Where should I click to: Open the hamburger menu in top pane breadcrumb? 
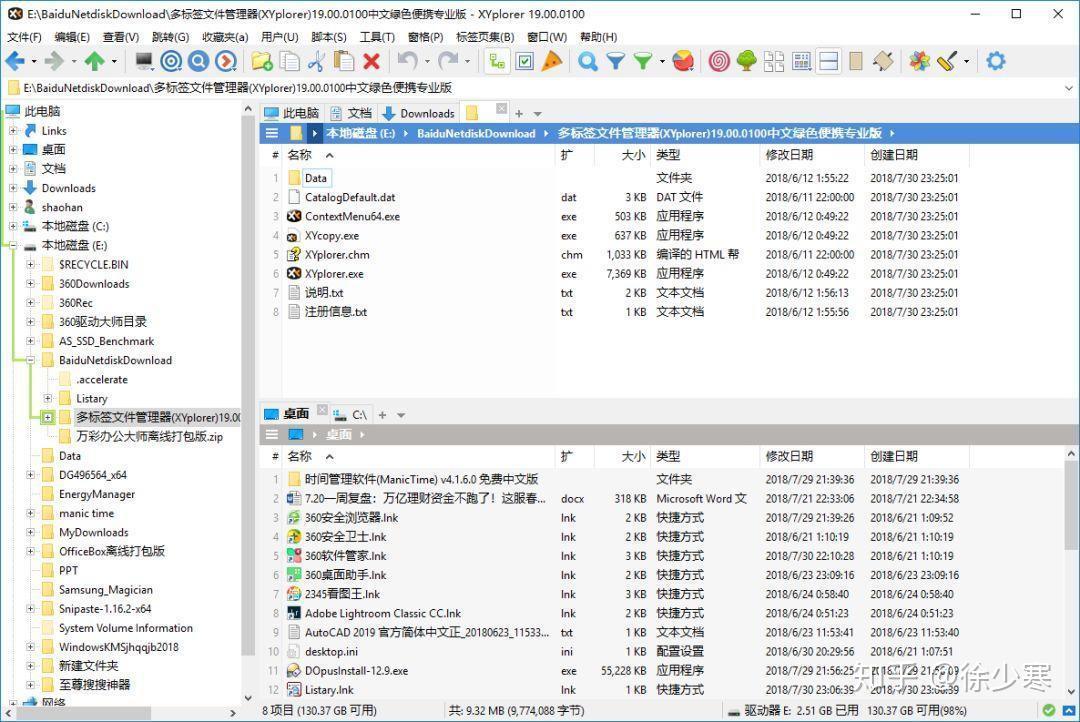pyautogui.click(x=272, y=133)
